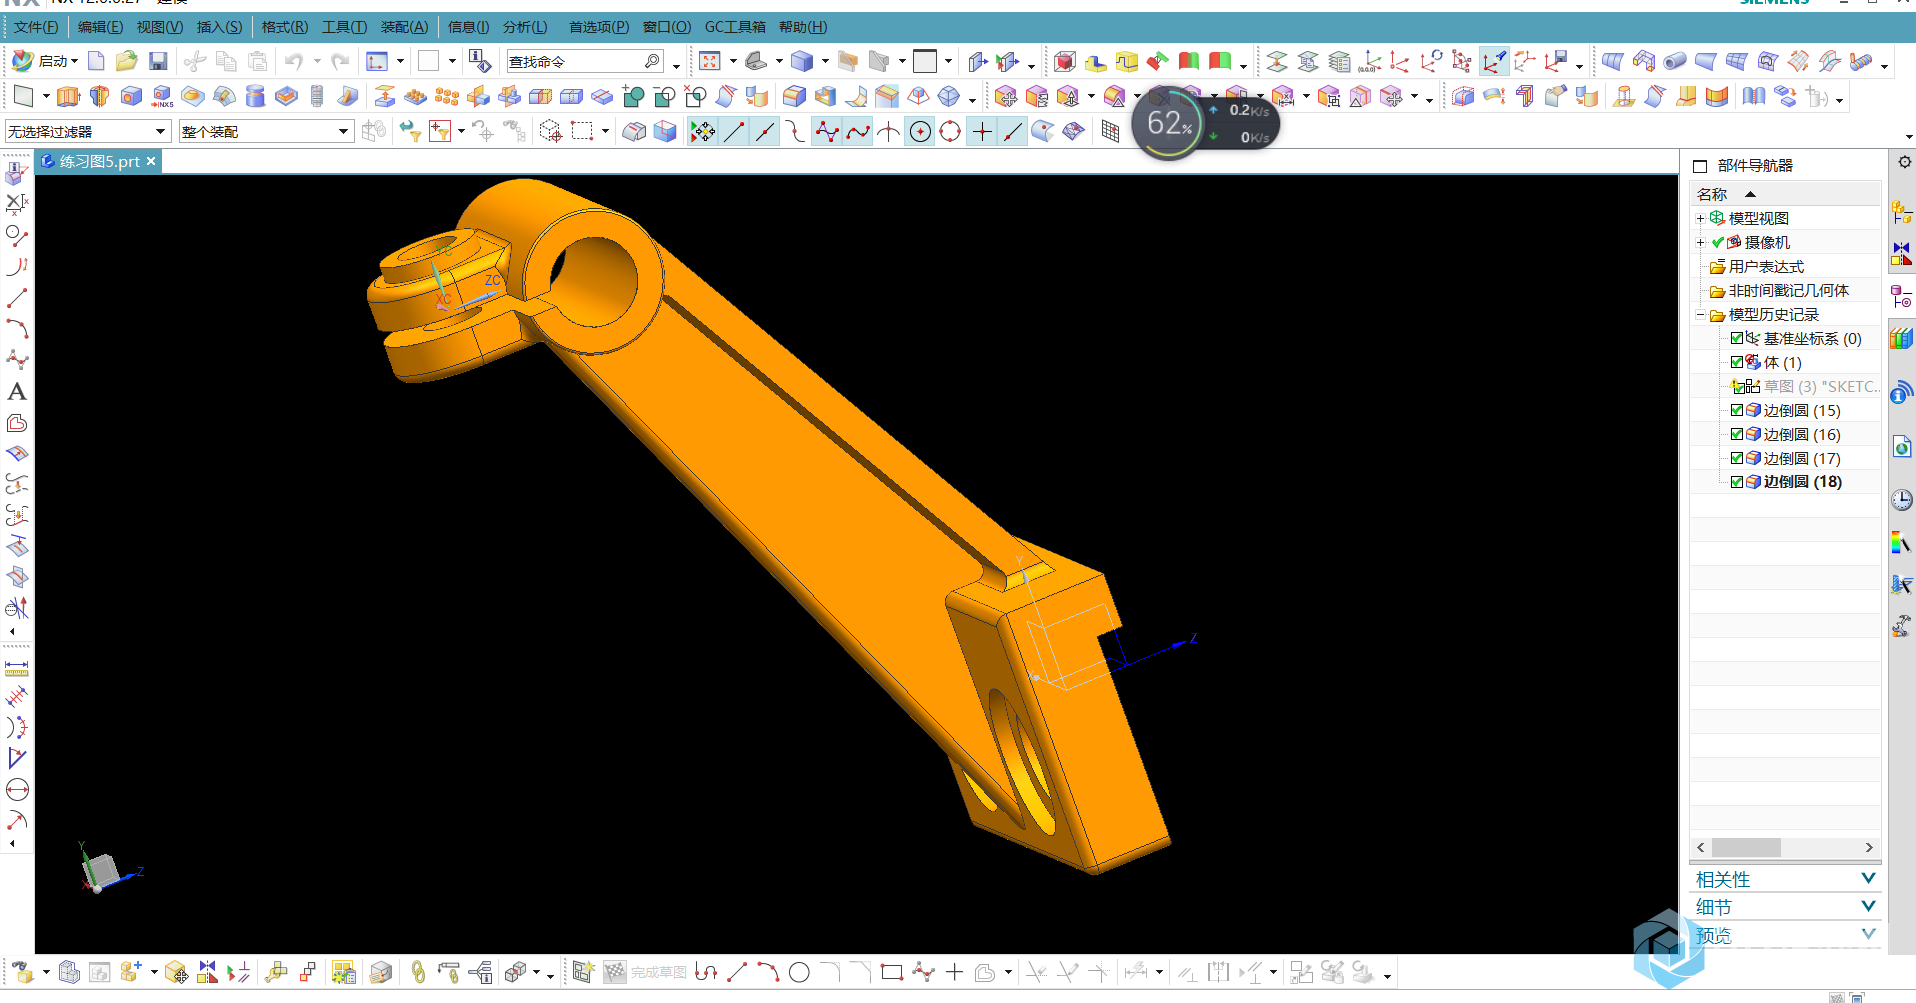Click the Unite boolean icon
This screenshot has height=1003, width=1916.
633,97
